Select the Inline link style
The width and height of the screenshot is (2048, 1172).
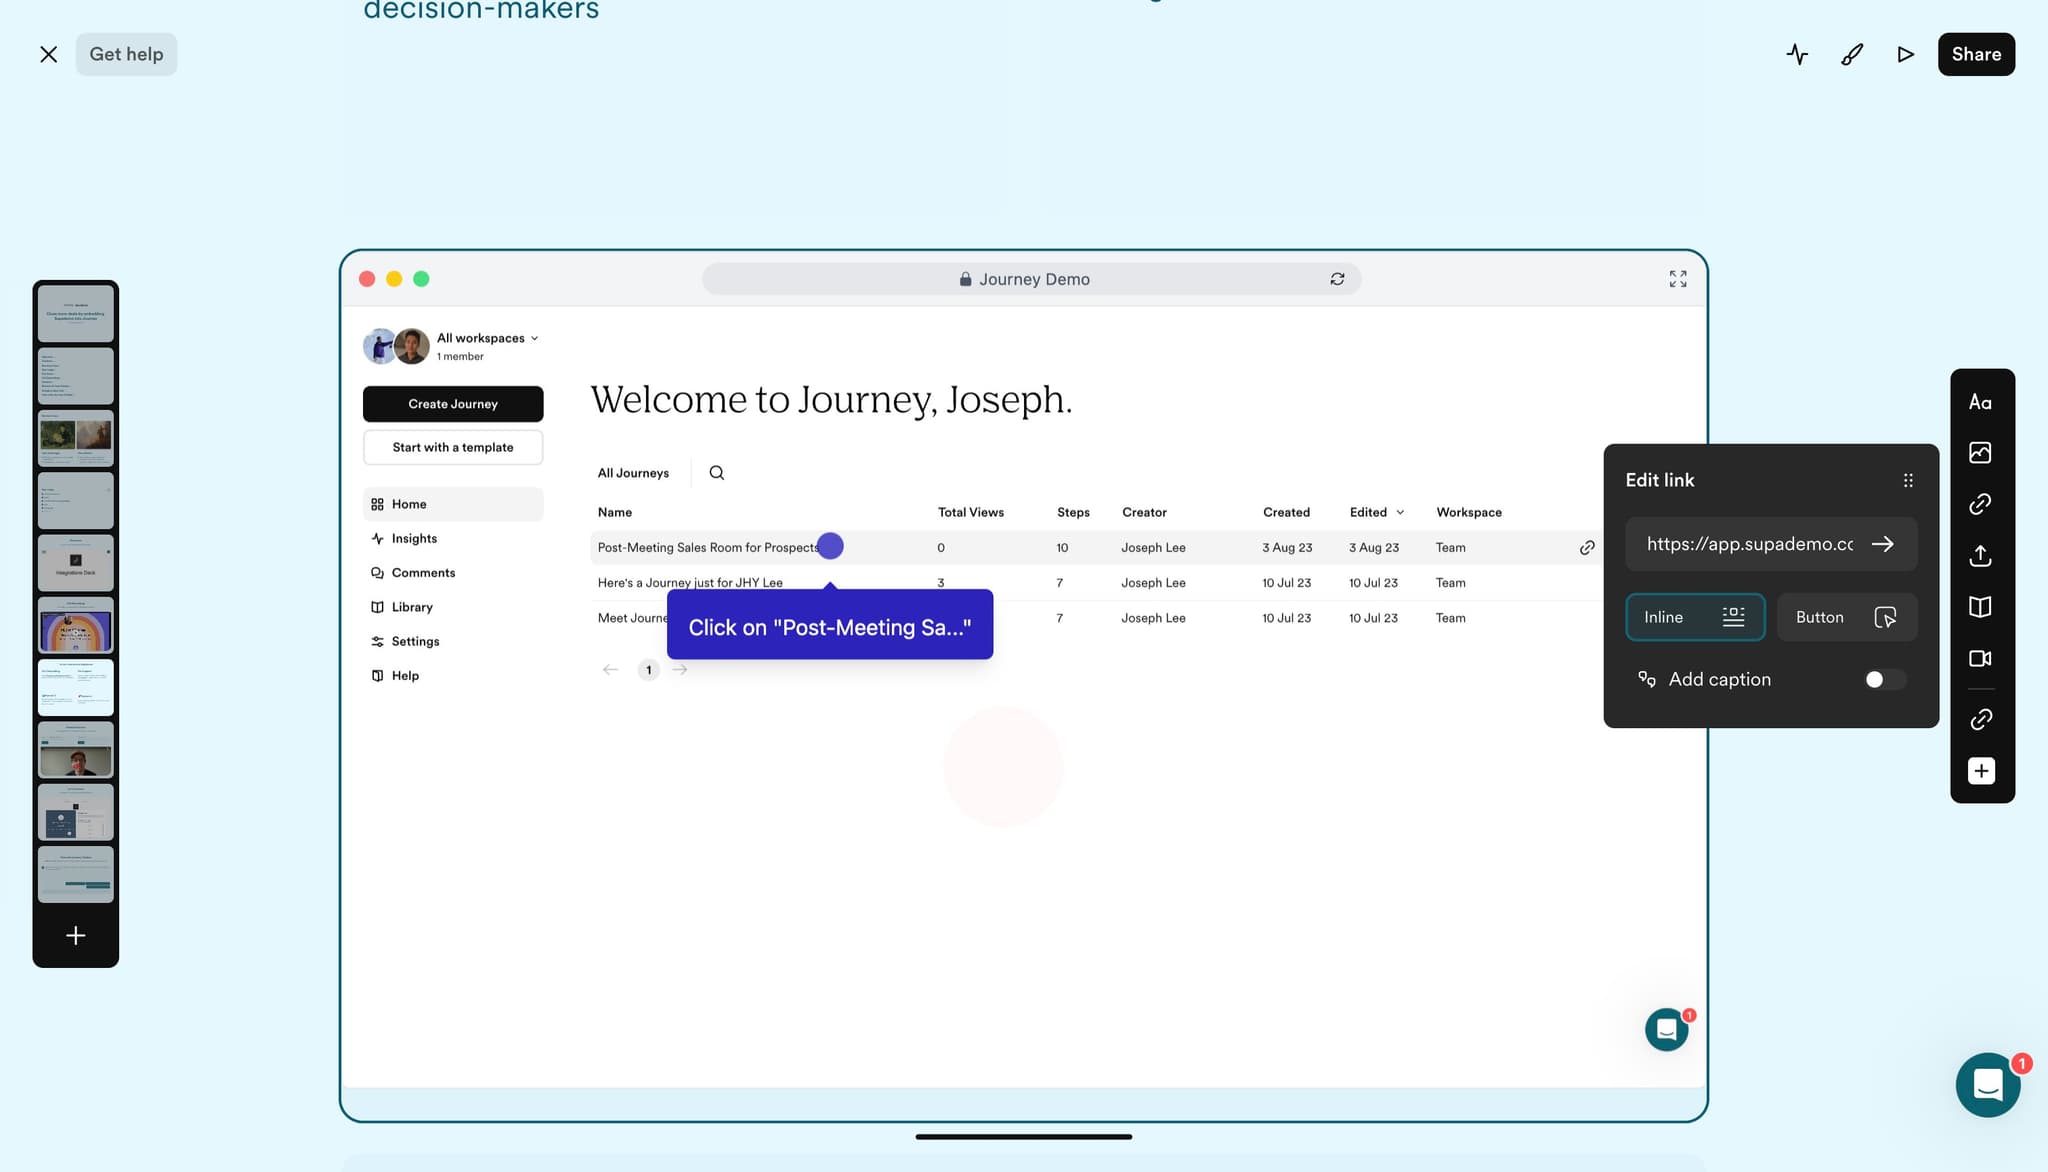[1695, 617]
